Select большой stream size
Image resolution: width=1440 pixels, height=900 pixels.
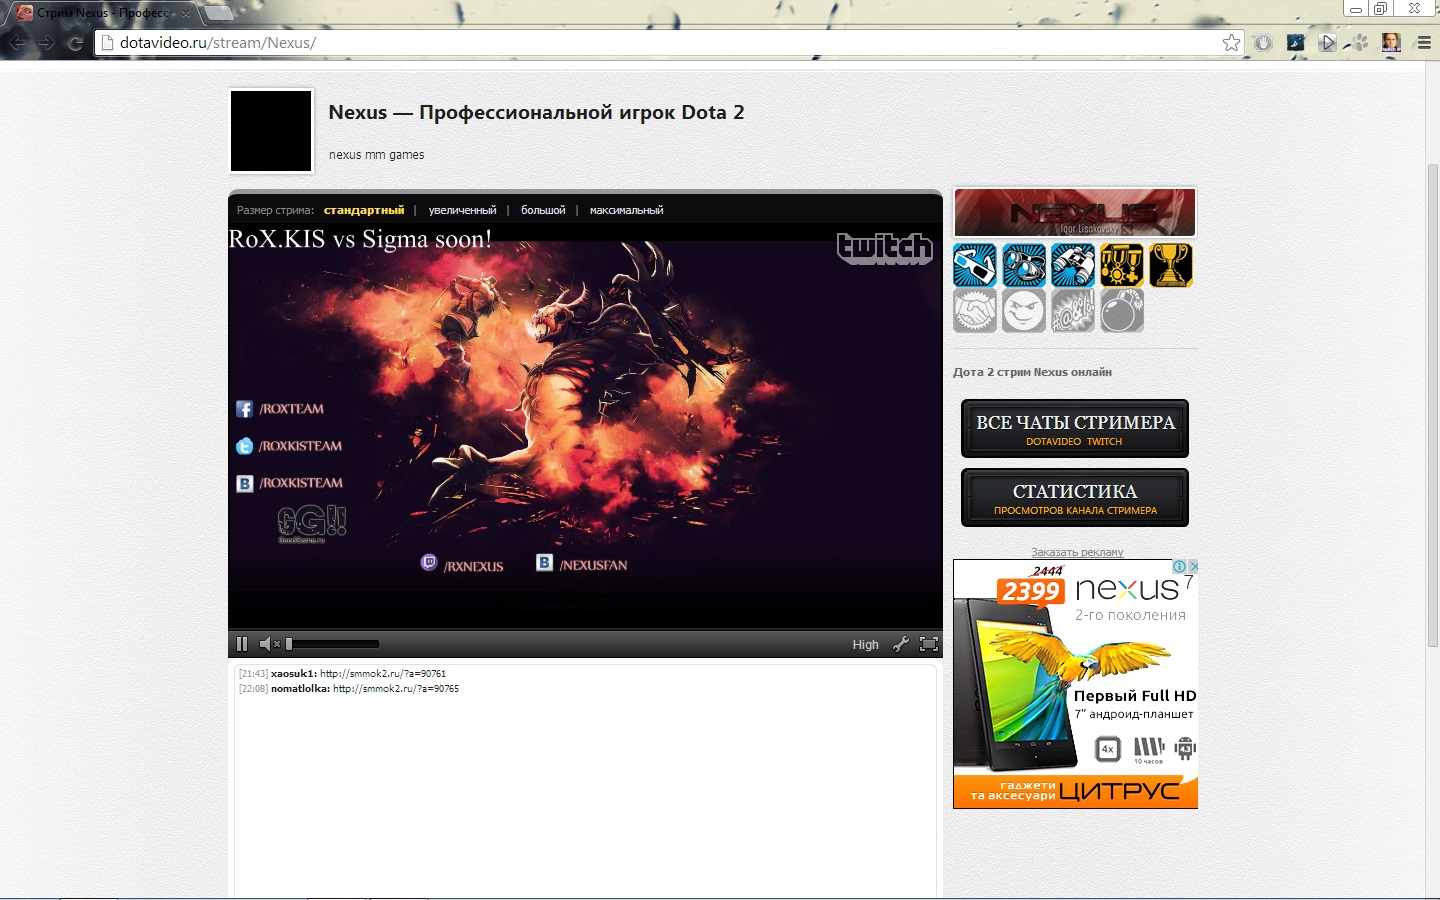(x=543, y=210)
